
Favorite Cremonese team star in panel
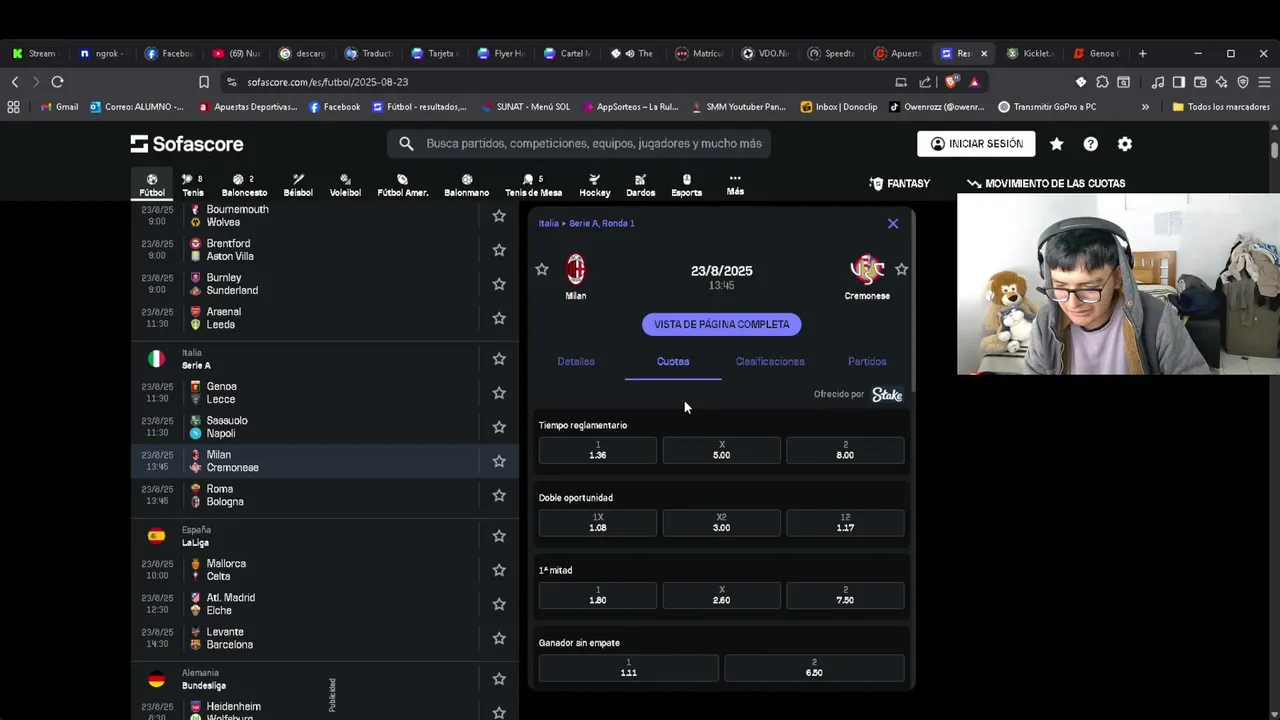tap(902, 269)
